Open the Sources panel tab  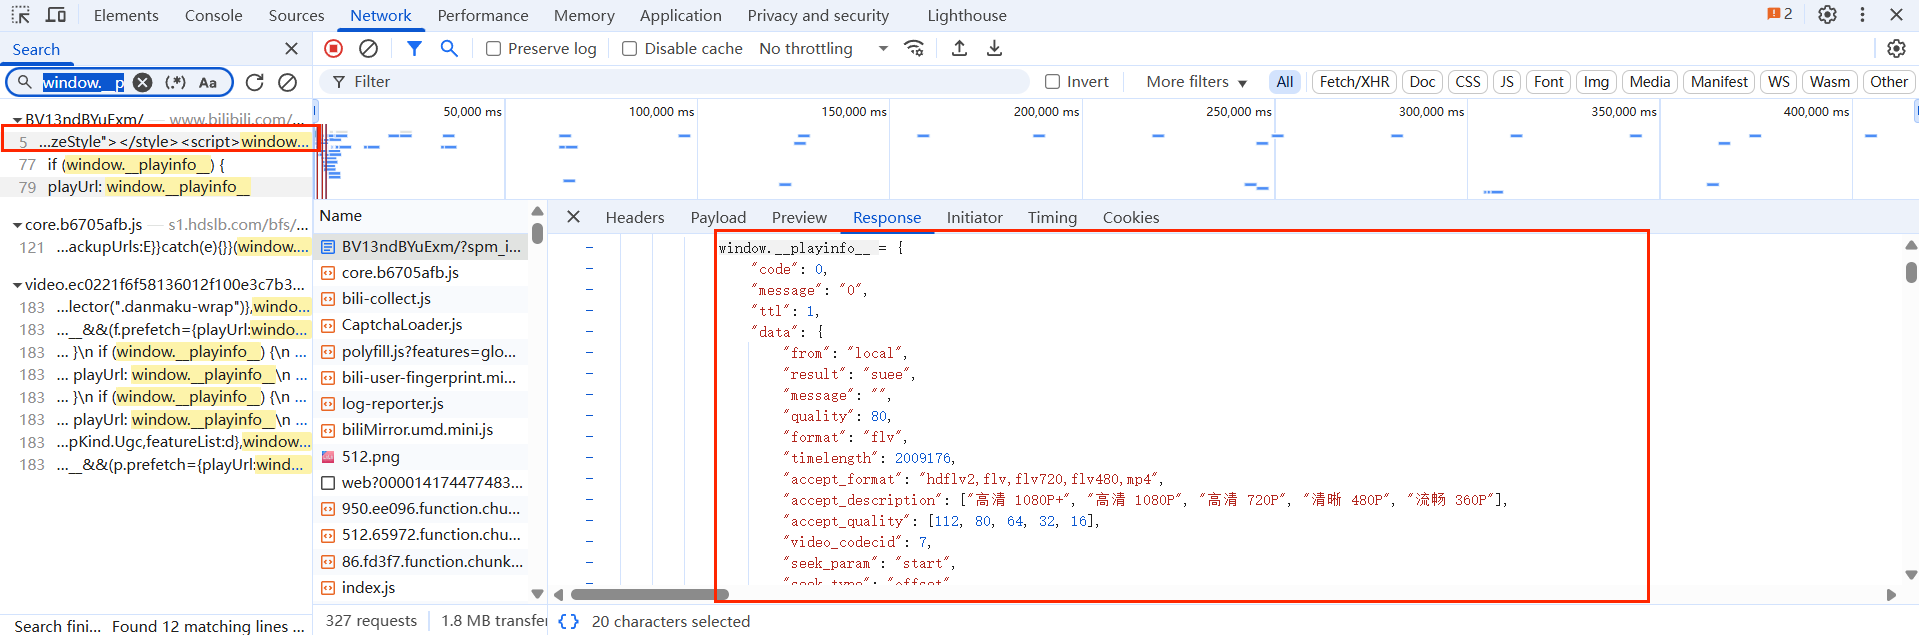(x=296, y=15)
